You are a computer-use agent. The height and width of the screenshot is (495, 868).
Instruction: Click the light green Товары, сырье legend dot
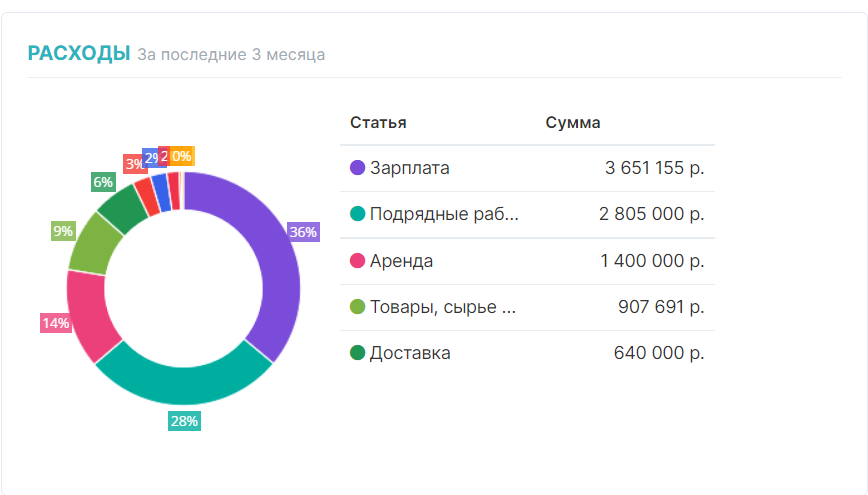pos(357,307)
